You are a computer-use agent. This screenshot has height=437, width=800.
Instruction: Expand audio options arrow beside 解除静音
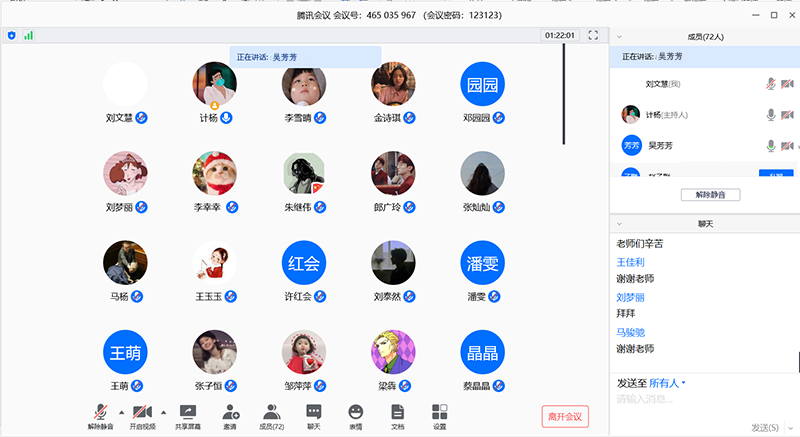point(122,411)
